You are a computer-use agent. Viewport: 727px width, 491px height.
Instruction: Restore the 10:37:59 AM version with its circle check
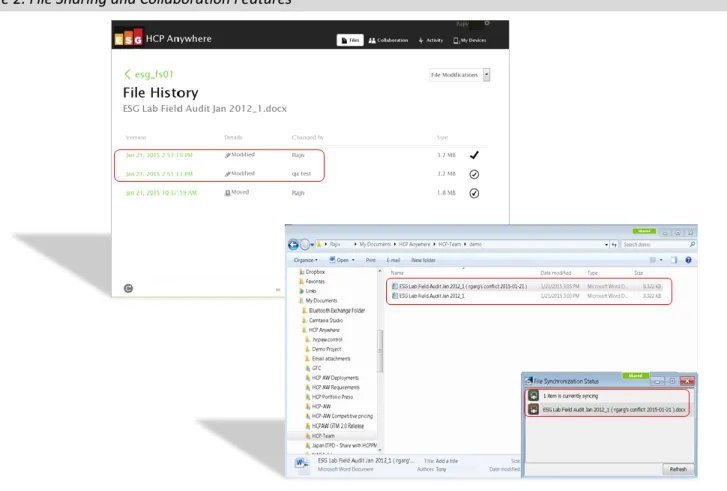pyautogui.click(x=474, y=193)
